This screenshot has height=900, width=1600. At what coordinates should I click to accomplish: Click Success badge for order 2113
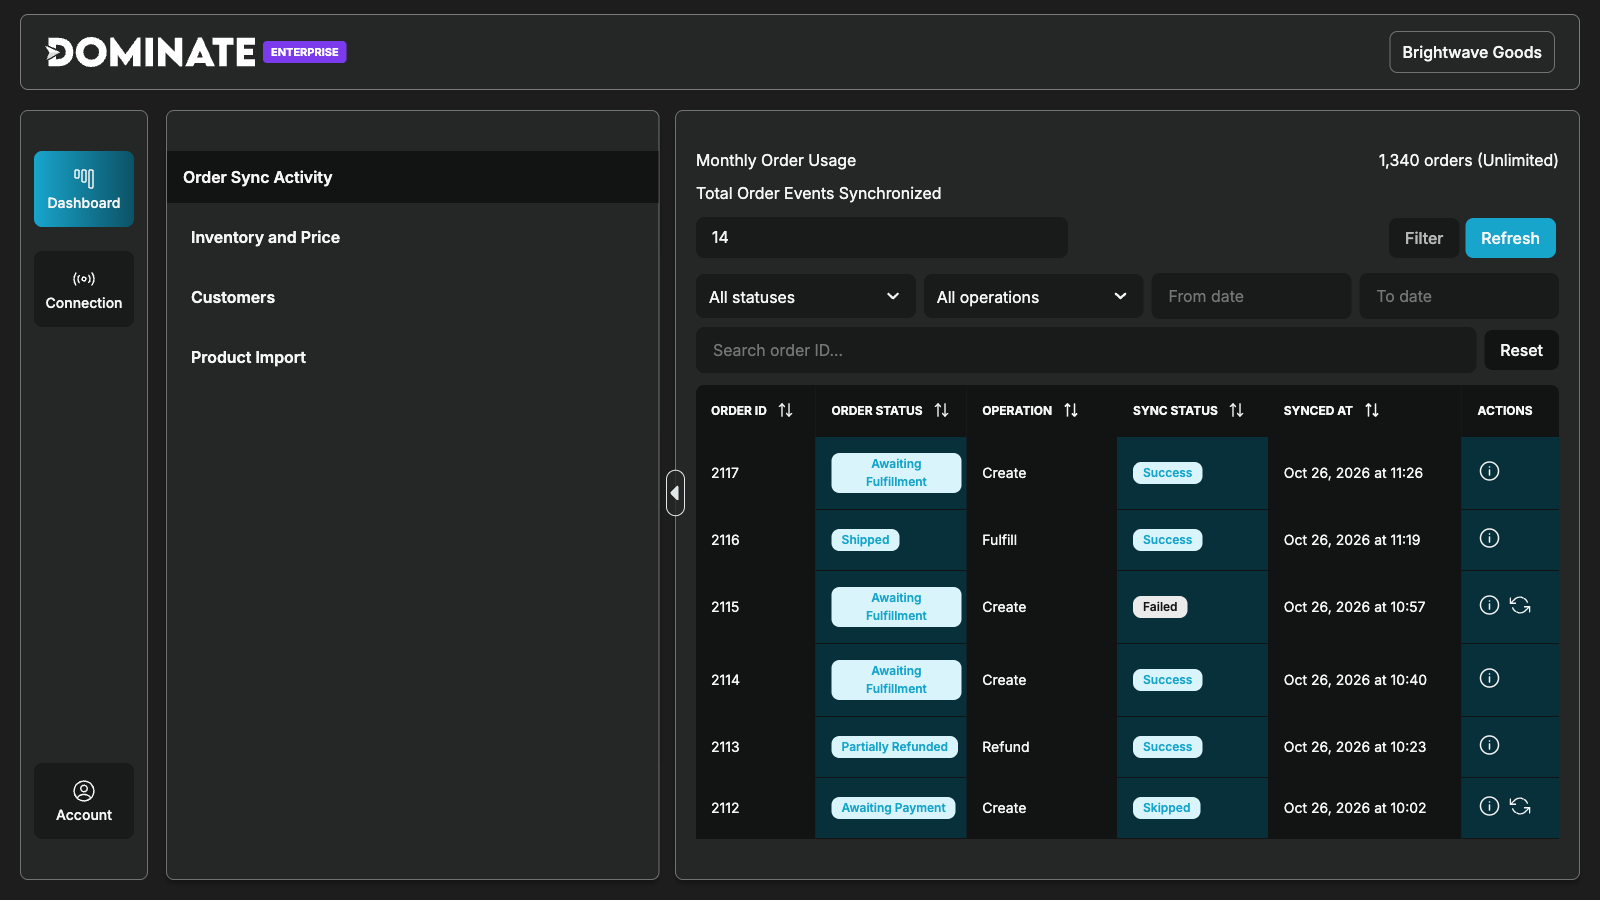click(1167, 747)
